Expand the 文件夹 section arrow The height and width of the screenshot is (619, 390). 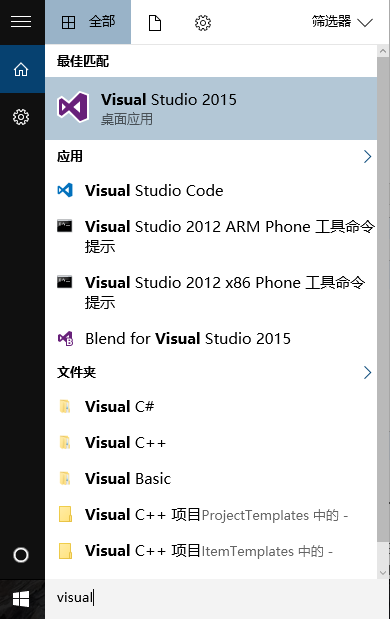click(368, 372)
